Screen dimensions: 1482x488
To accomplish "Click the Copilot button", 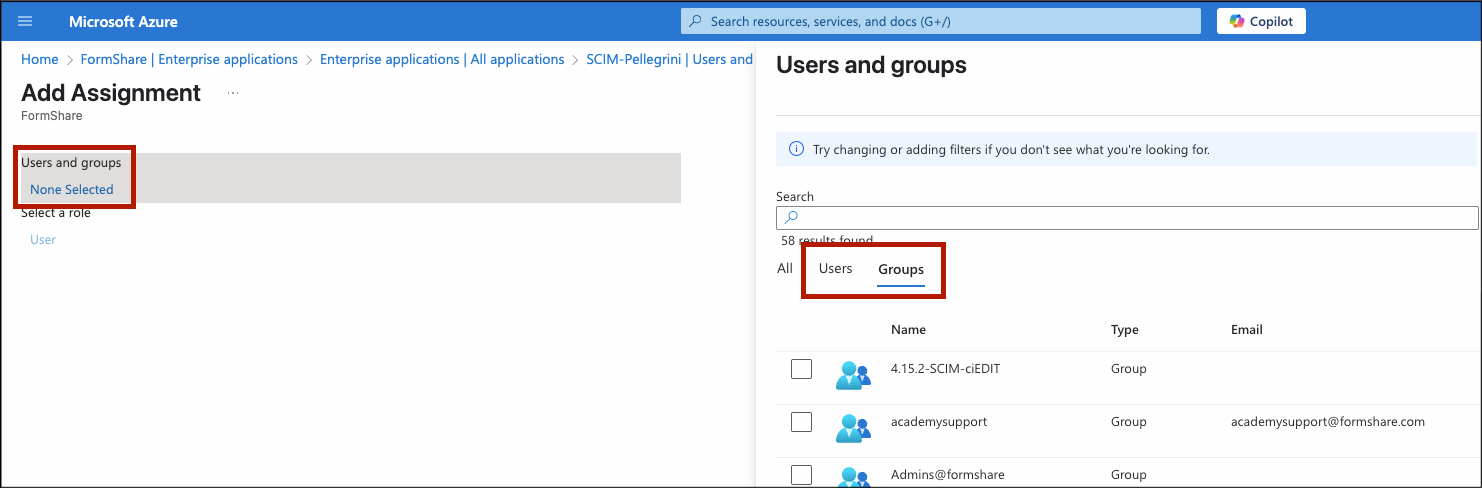I will tap(1261, 21).
